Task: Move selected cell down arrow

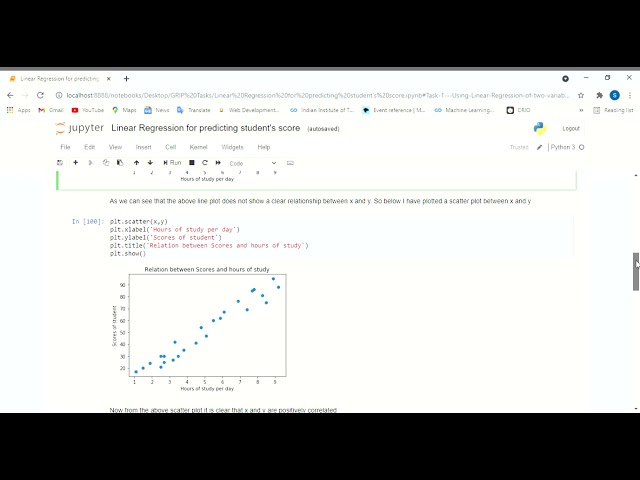Action: coord(150,163)
